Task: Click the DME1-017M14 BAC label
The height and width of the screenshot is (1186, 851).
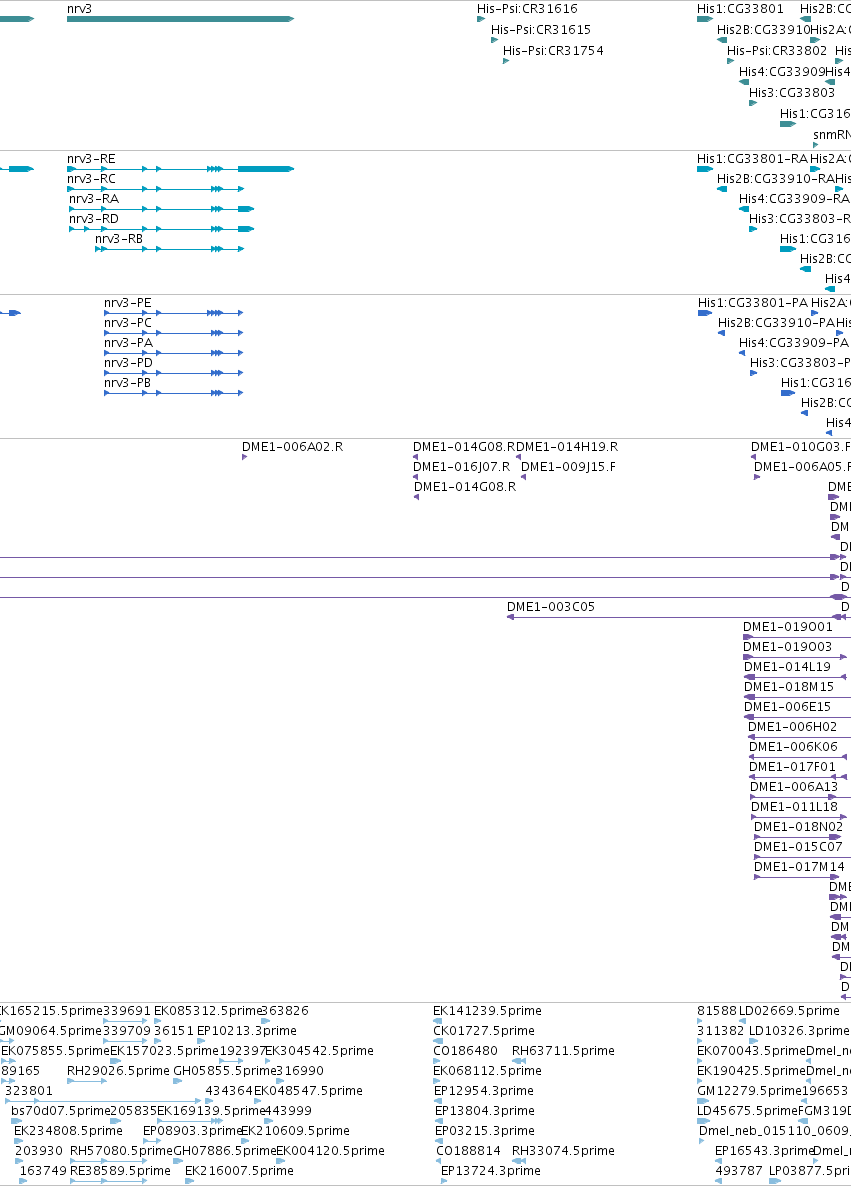Action: coord(800,868)
